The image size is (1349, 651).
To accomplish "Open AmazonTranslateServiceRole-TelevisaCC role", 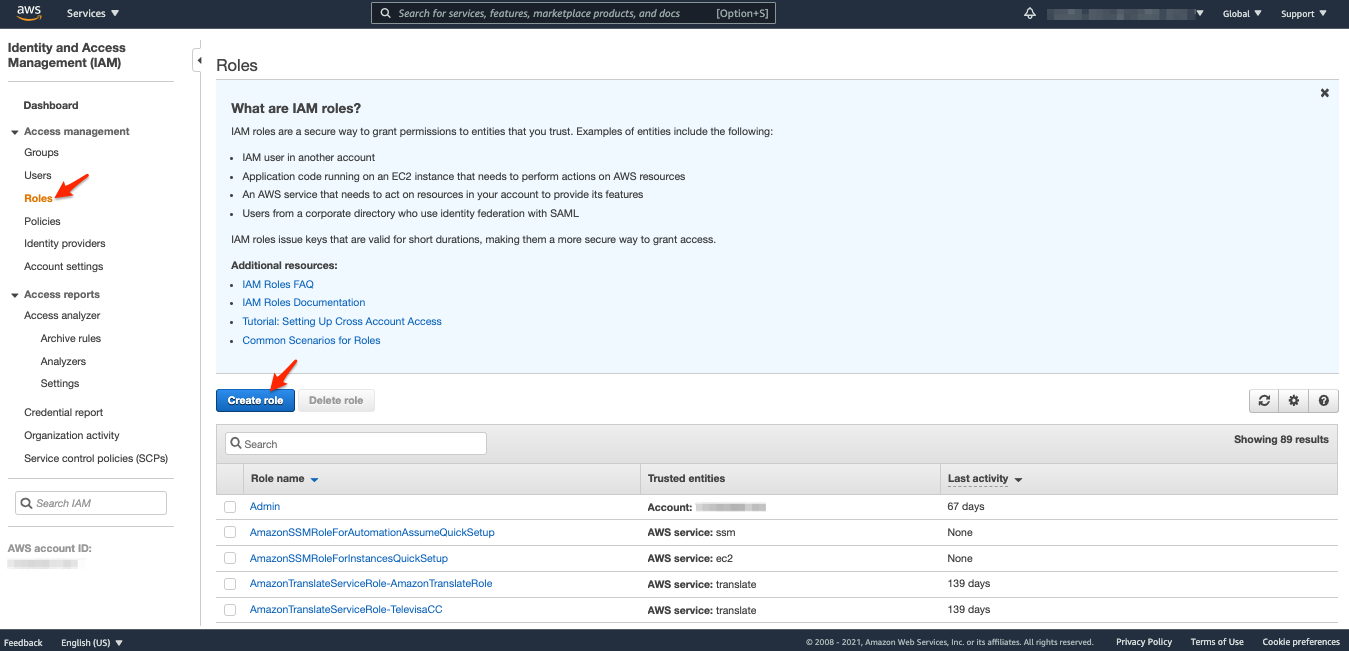I will point(346,610).
